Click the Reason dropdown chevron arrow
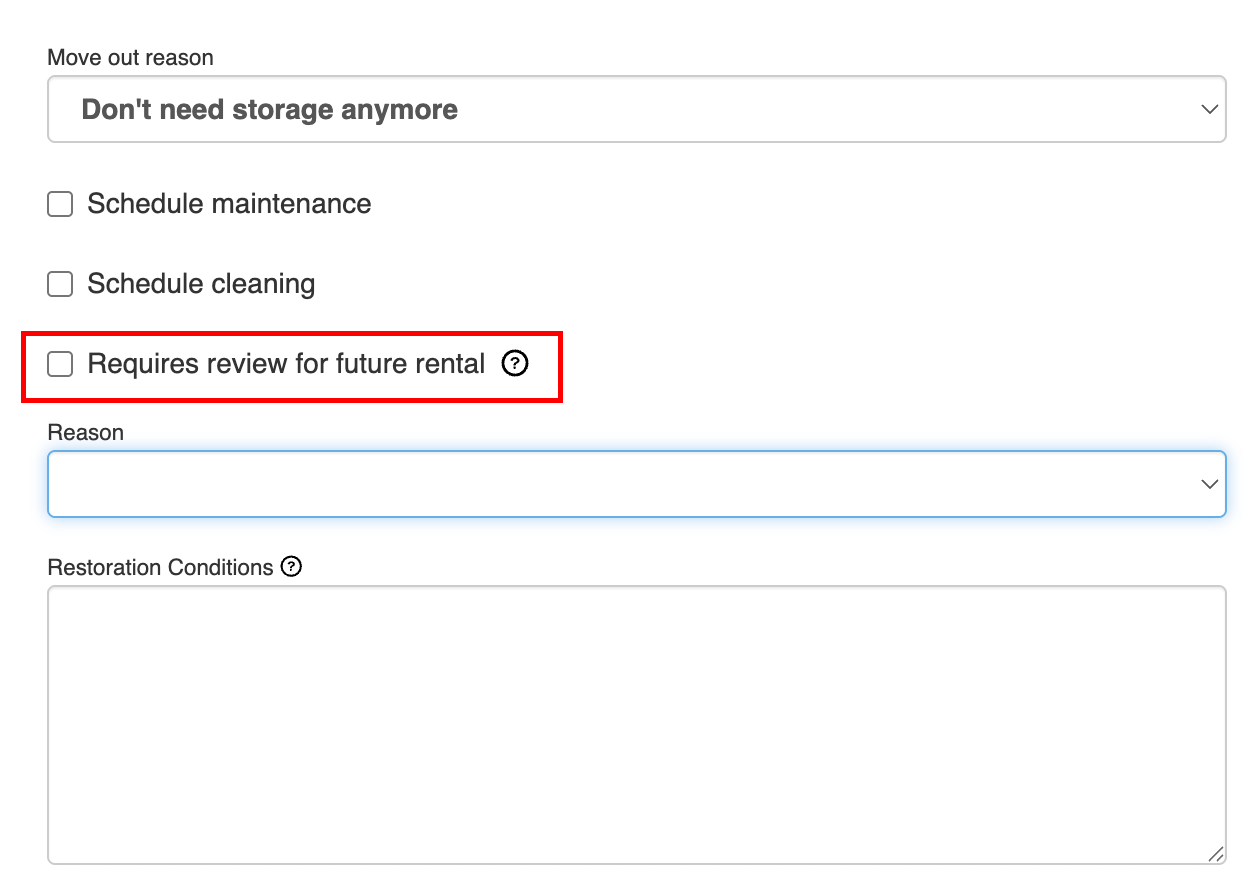 (x=1209, y=484)
